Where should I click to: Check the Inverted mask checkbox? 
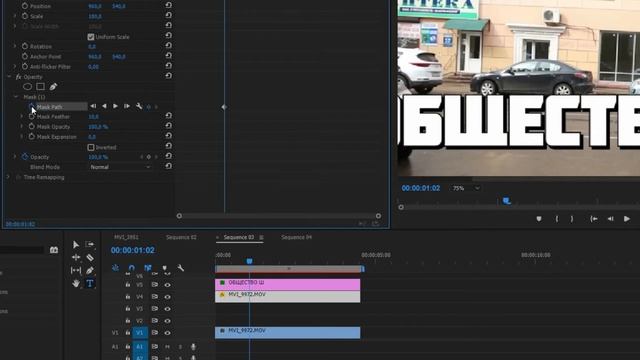(91, 147)
